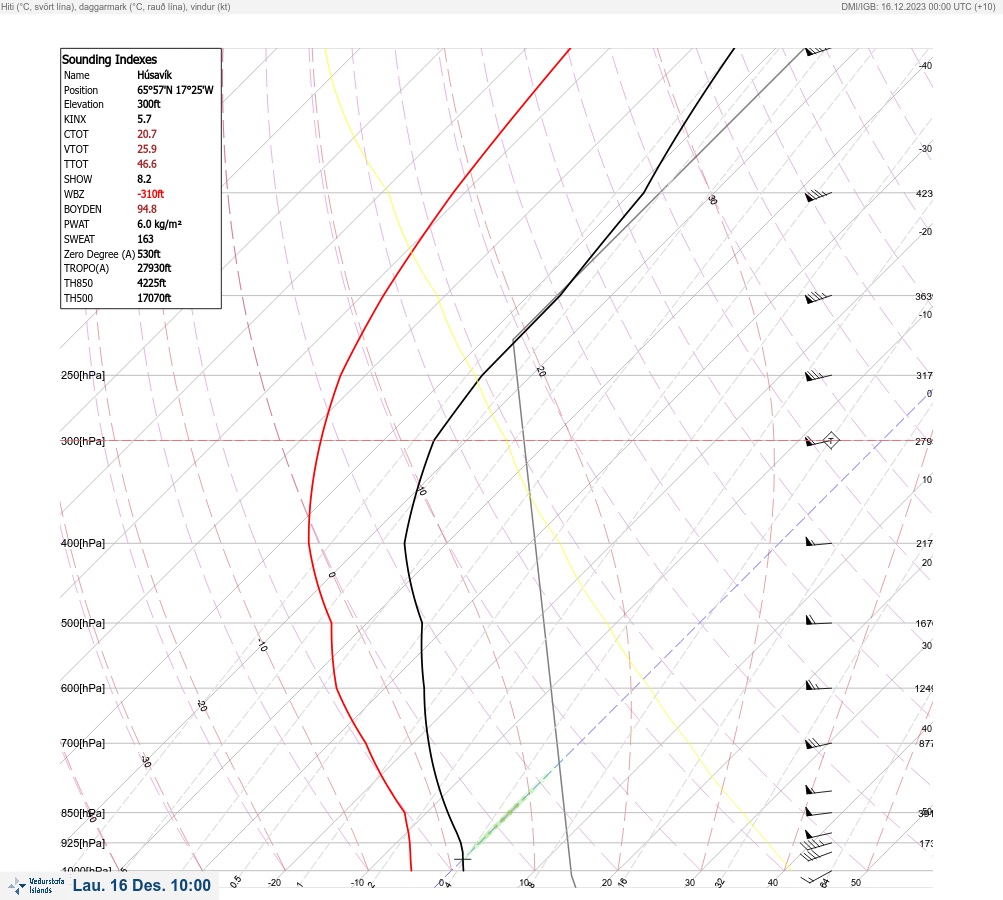Click the Sounding Indexes title
1003x900 pixels.
109,59
